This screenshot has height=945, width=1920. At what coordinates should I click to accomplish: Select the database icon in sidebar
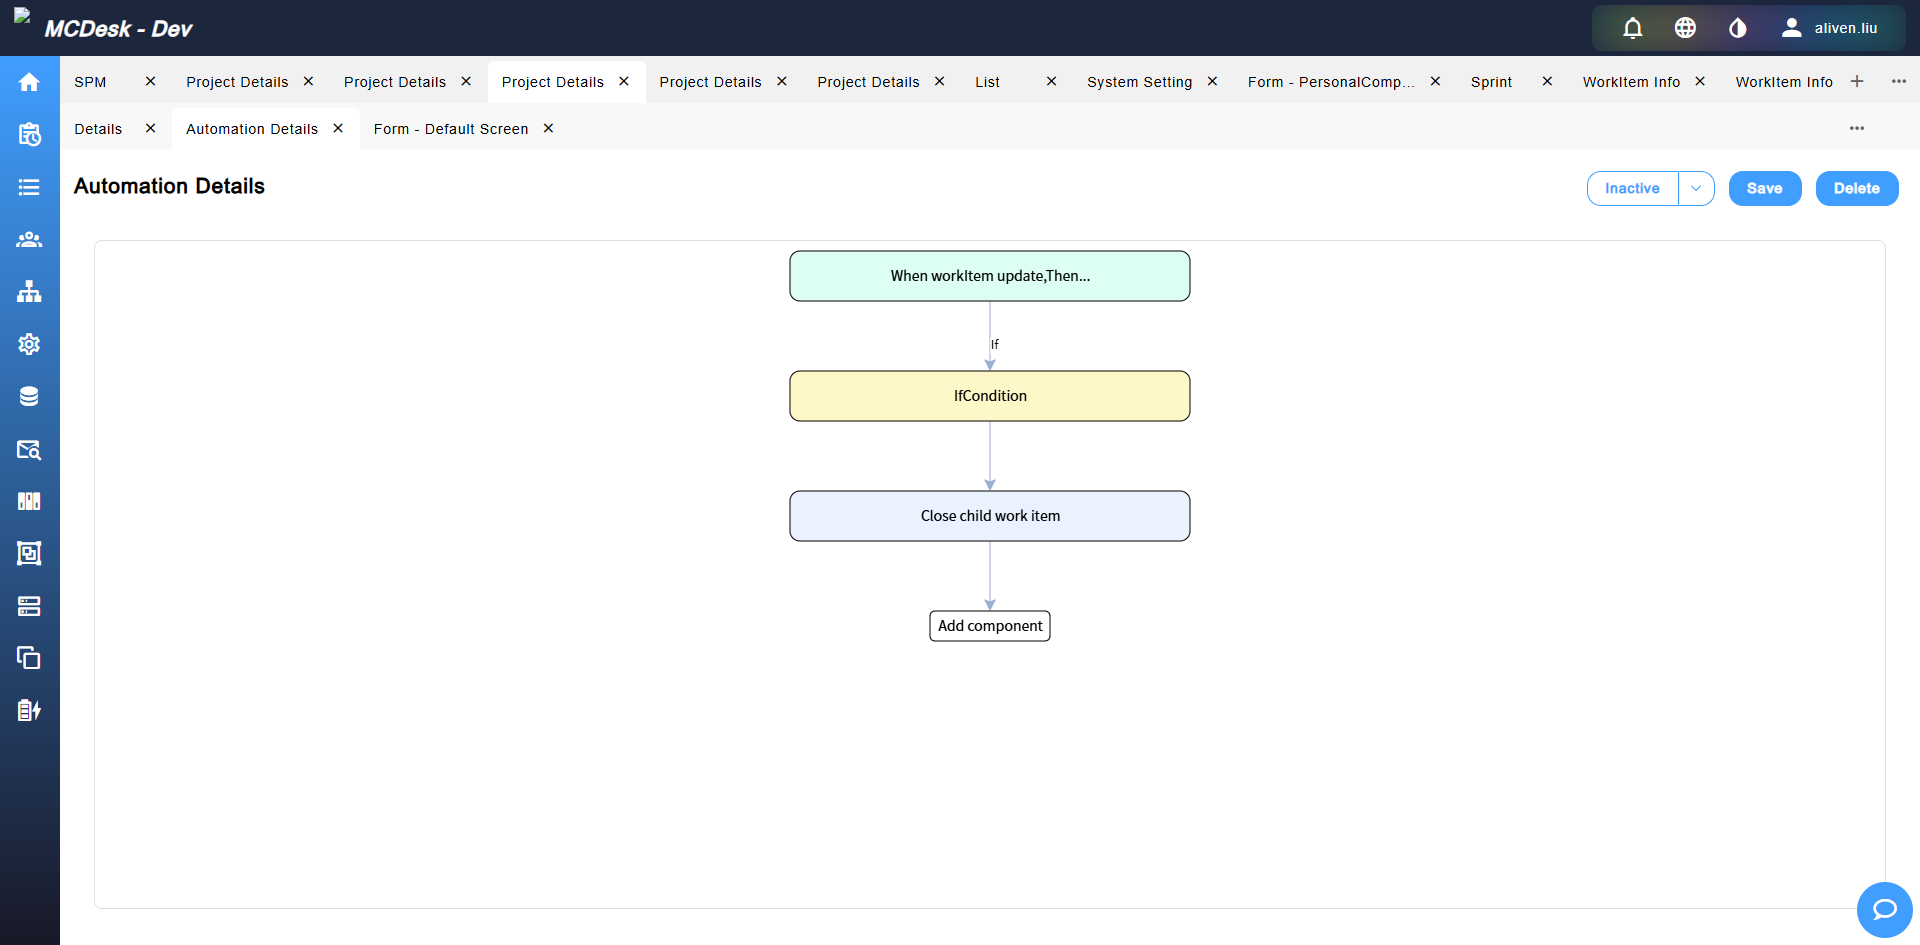pyautogui.click(x=29, y=396)
